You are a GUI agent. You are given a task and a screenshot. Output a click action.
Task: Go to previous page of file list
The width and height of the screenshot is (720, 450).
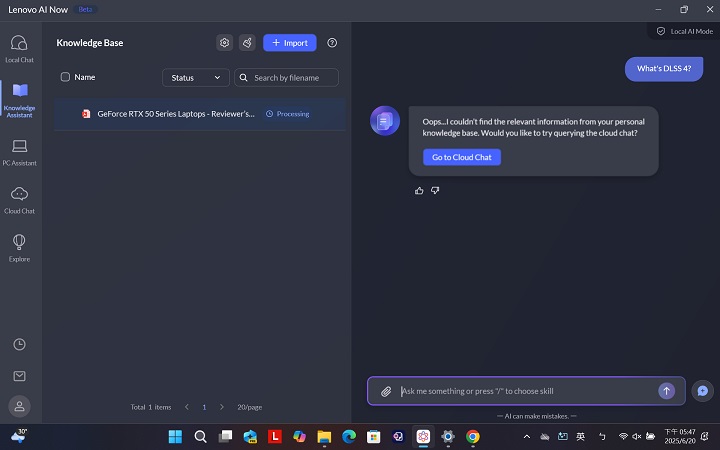186,407
